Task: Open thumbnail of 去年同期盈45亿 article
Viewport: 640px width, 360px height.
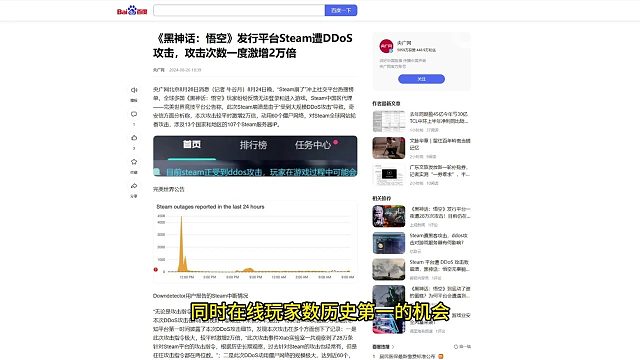Action: point(389,121)
